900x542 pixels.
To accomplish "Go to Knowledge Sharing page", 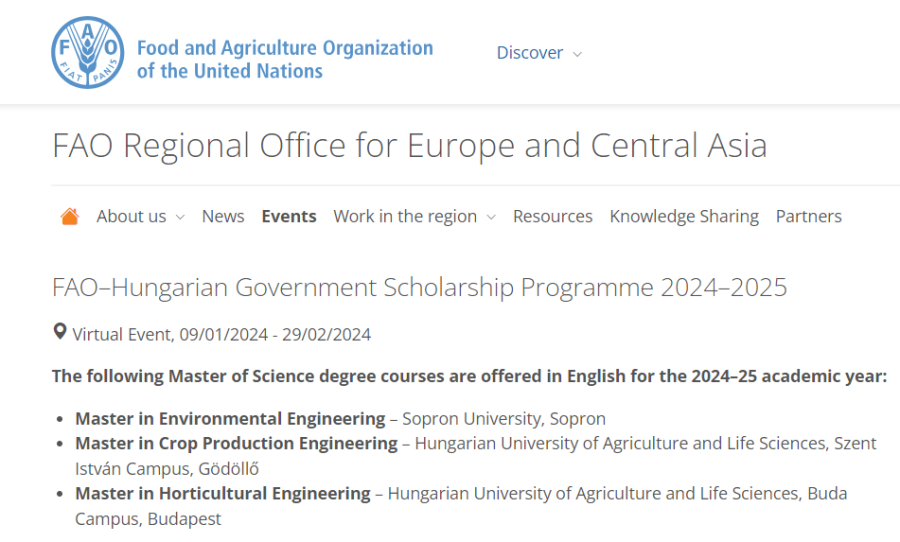I will [684, 216].
